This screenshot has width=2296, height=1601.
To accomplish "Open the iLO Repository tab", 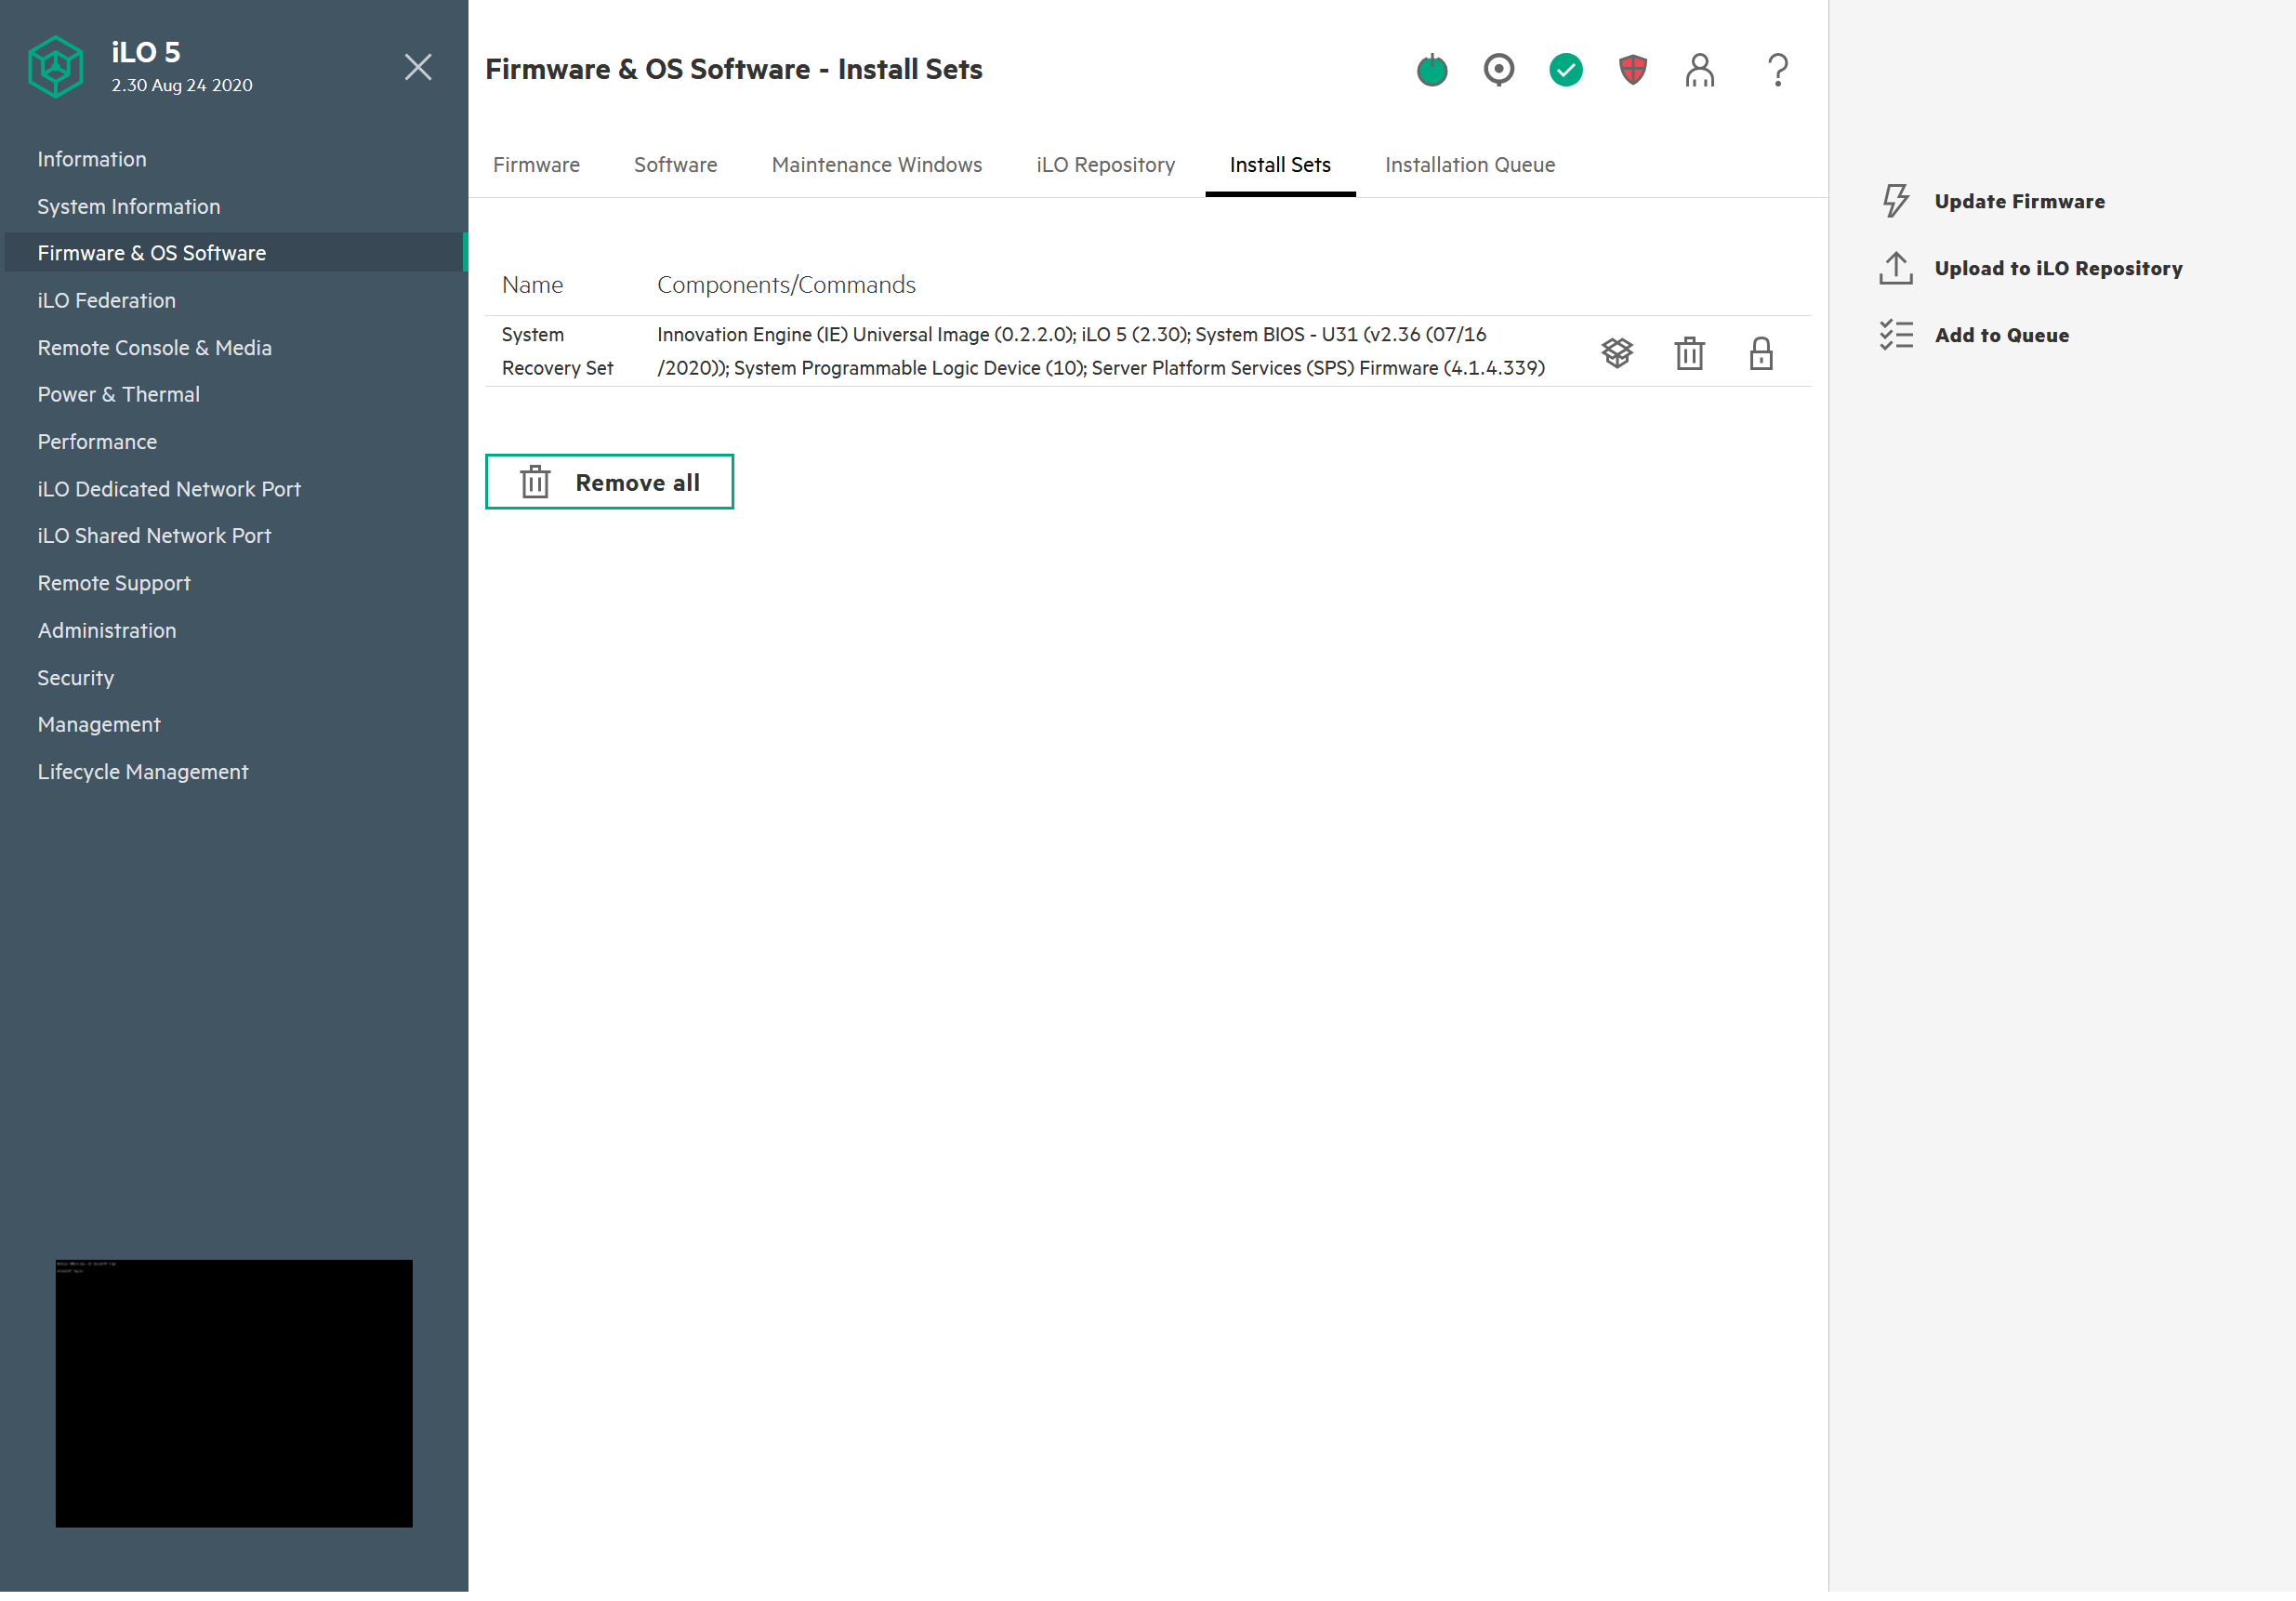I will [x=1105, y=165].
